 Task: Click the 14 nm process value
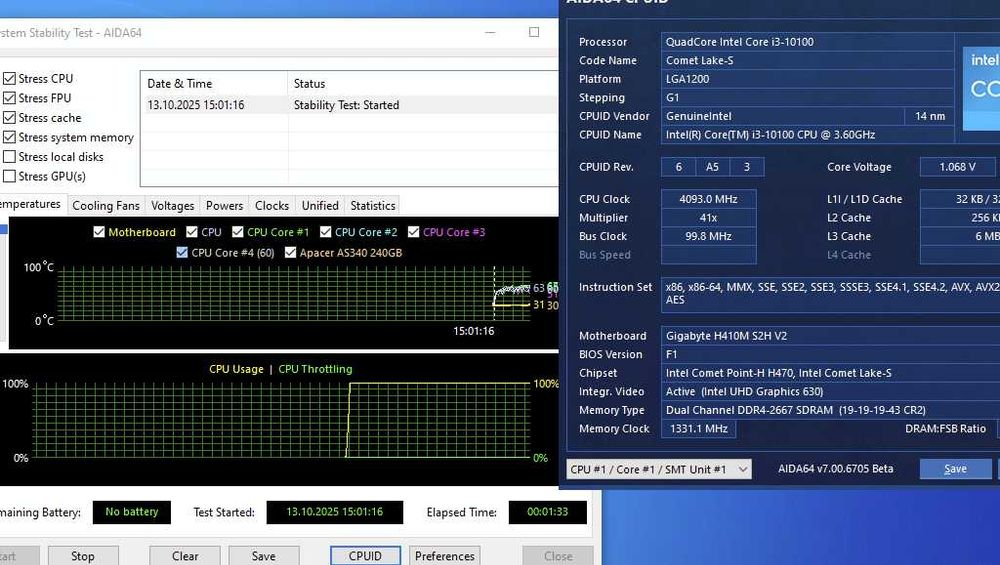930,116
